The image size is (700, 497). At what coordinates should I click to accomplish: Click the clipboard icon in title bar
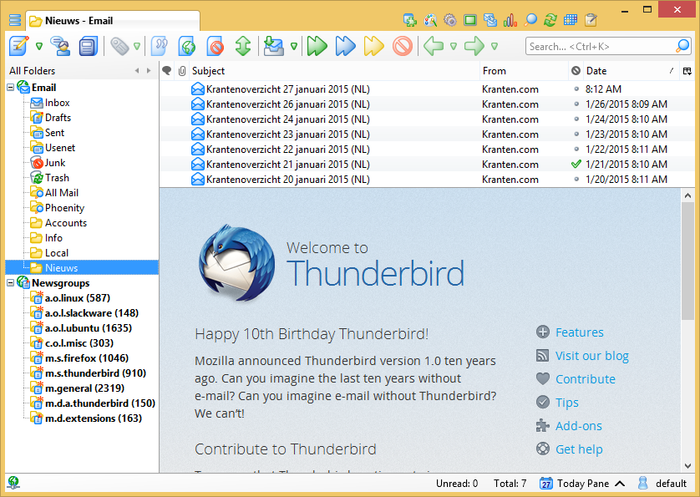[x=591, y=20]
